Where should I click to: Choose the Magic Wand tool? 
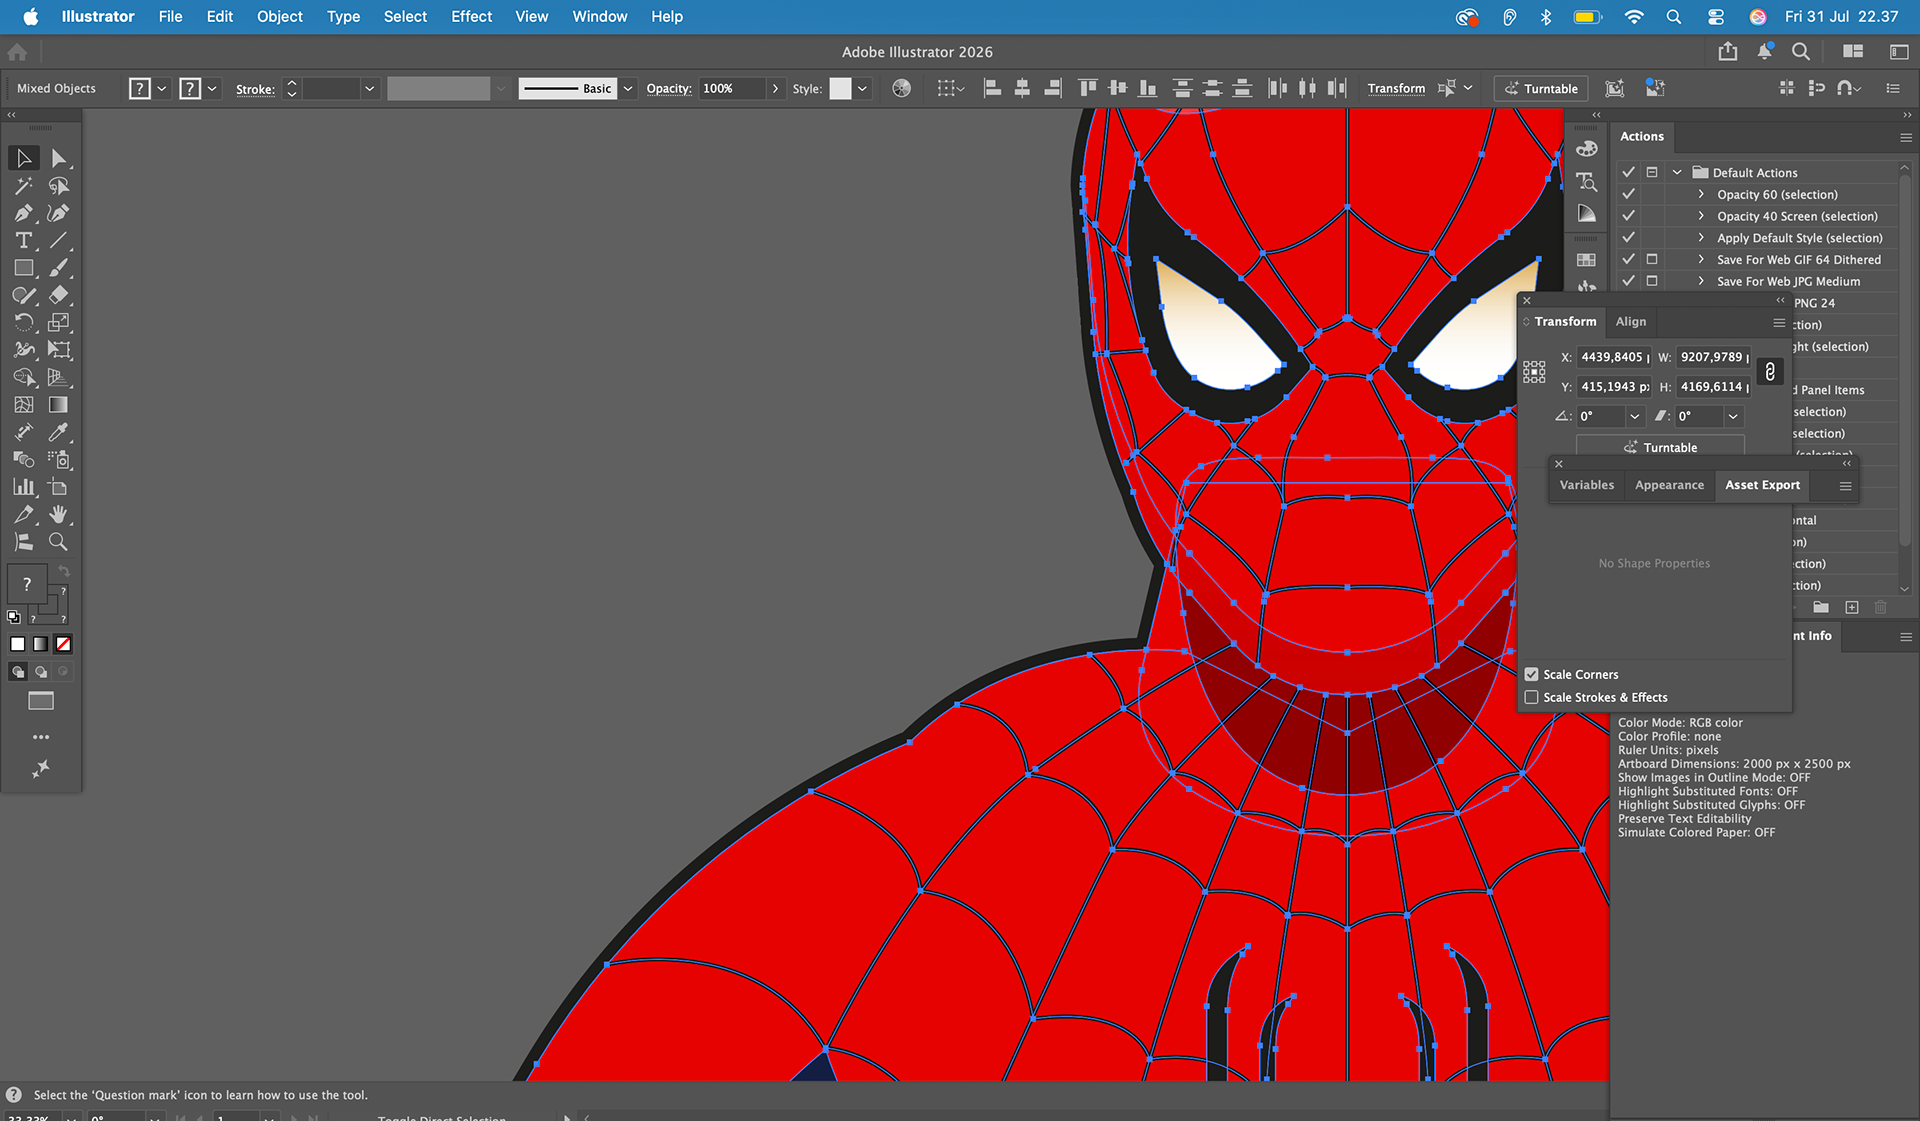(24, 186)
